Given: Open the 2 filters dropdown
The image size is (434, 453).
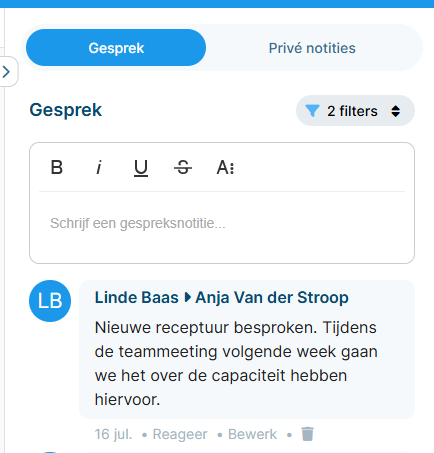Looking at the screenshot, I should 355,111.
